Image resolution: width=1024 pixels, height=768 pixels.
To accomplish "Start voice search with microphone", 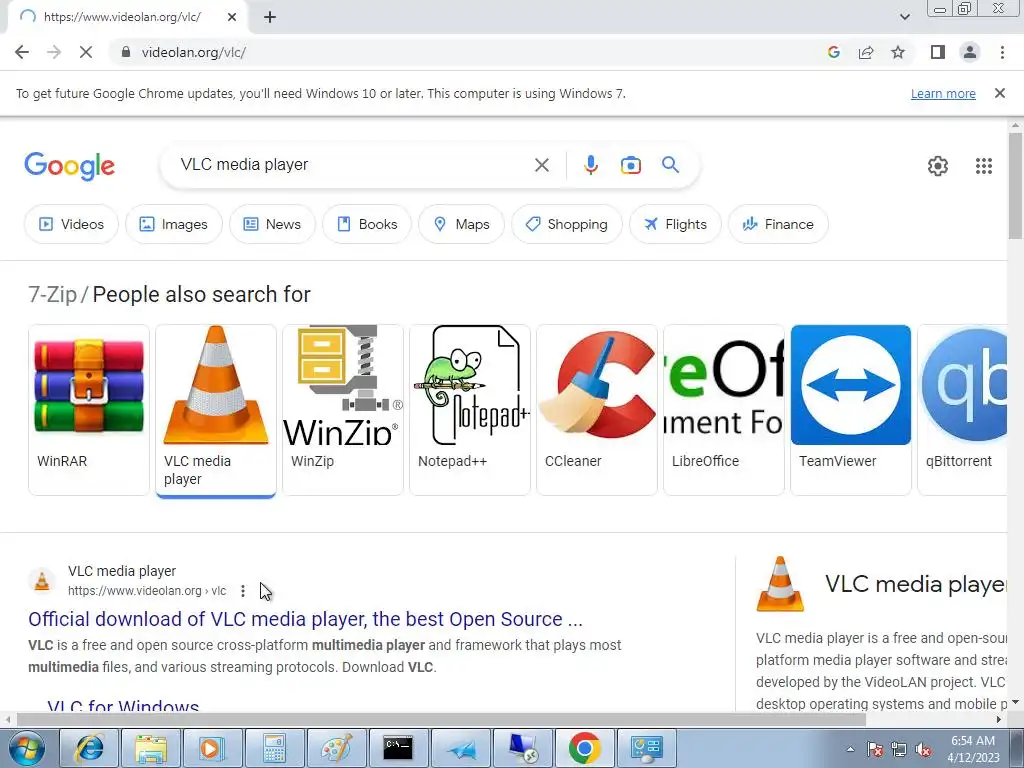I will tap(590, 165).
